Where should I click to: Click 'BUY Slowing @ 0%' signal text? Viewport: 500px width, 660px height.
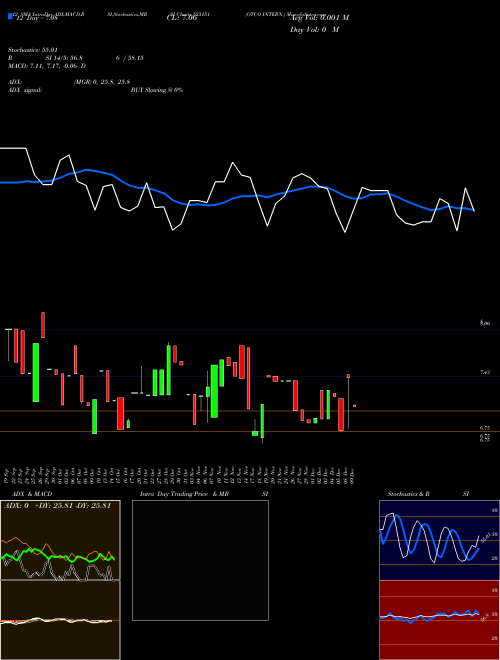point(157,90)
